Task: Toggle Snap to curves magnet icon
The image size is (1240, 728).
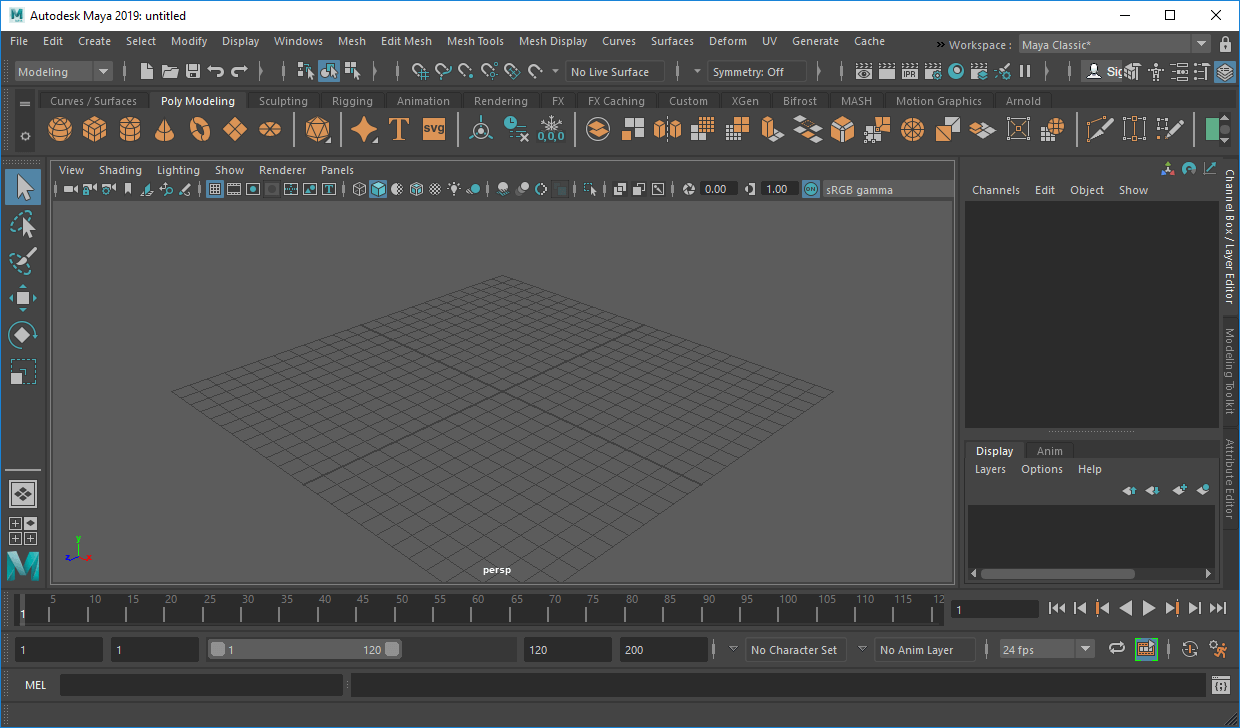Action: [x=443, y=71]
